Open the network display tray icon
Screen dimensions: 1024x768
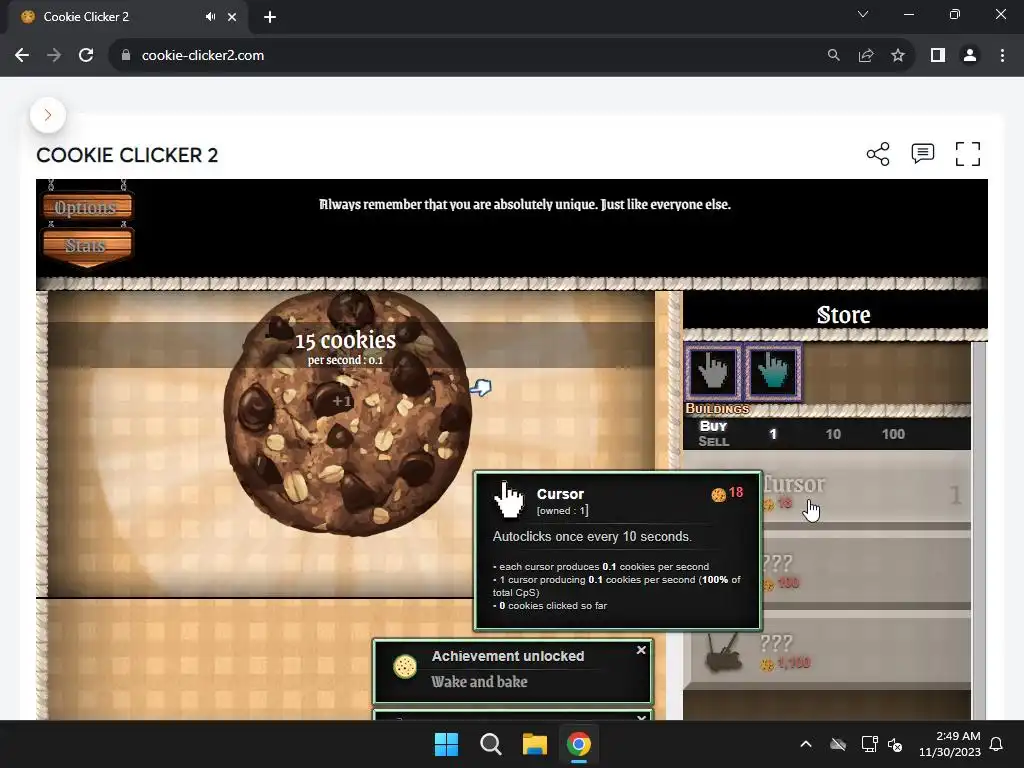pos(869,744)
